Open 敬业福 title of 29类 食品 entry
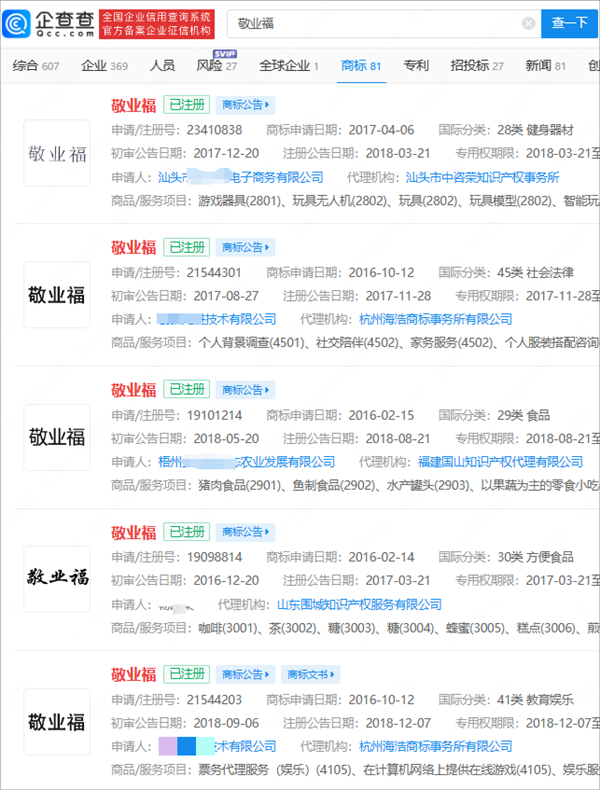 point(134,390)
